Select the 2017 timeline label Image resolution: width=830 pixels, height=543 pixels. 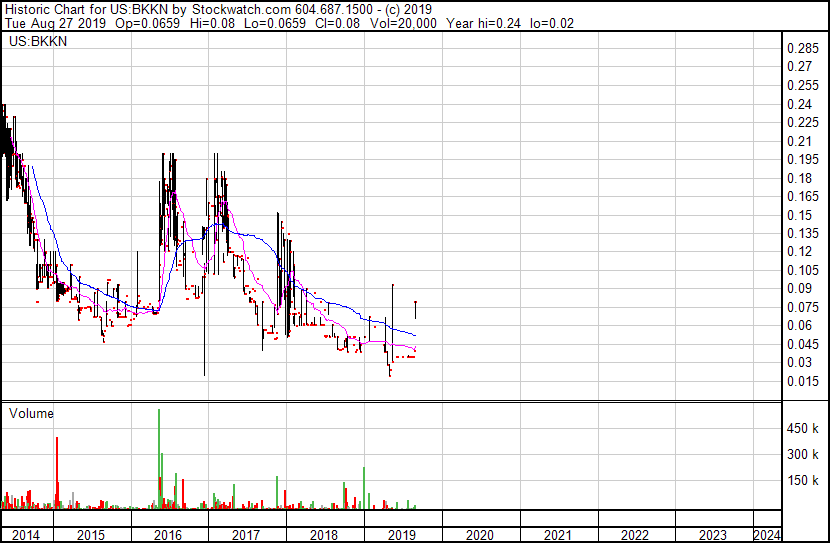pyautogui.click(x=246, y=535)
